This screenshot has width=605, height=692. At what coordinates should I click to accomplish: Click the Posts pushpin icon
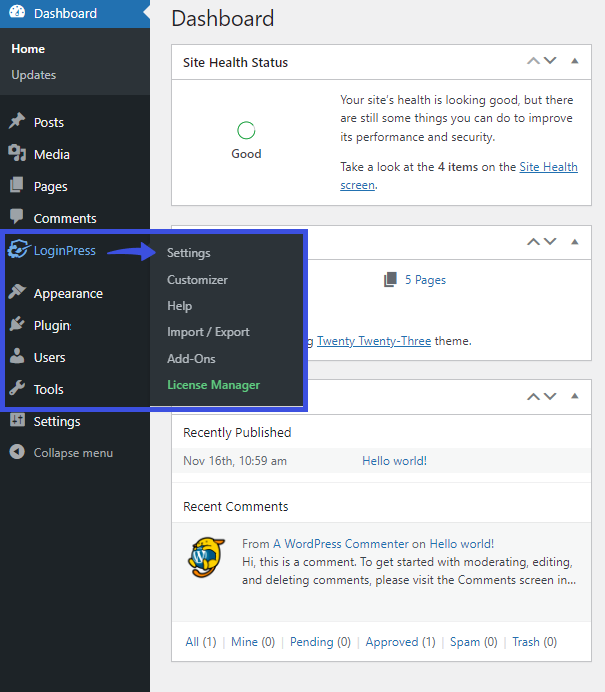point(17,121)
